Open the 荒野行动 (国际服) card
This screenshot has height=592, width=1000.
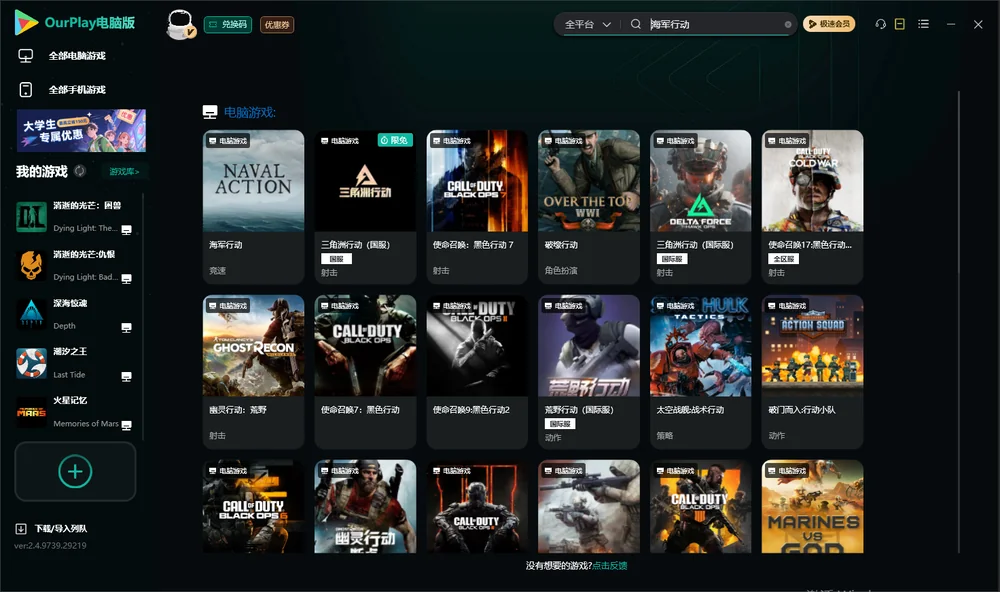coord(589,371)
